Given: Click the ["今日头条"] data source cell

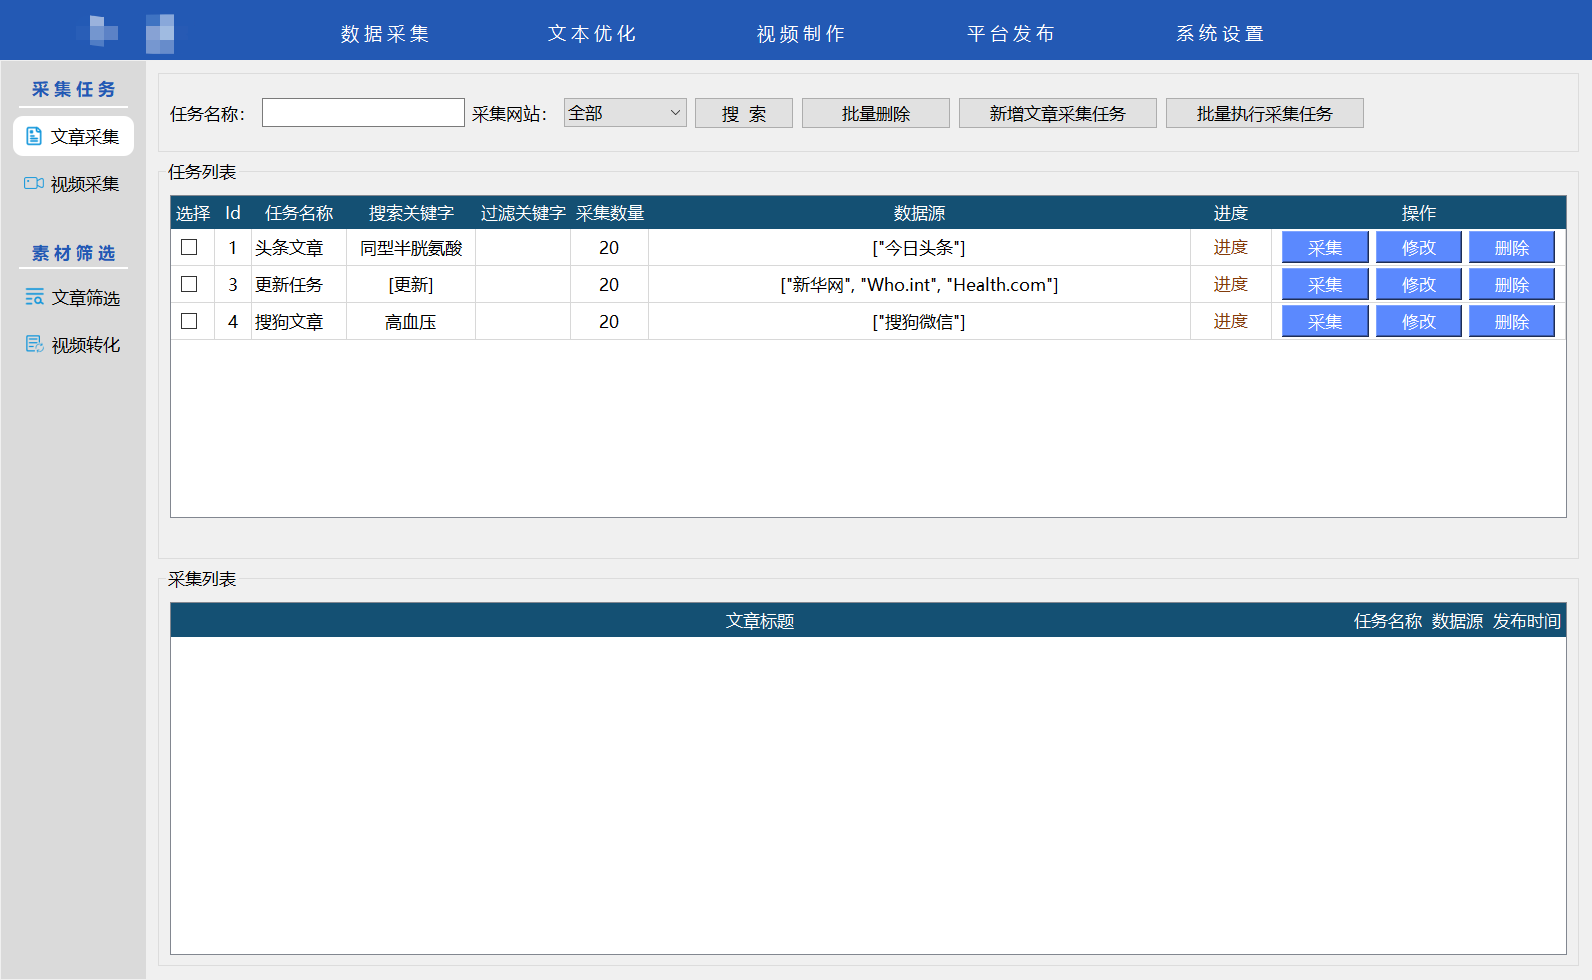Looking at the screenshot, I should pyautogui.click(x=919, y=248).
